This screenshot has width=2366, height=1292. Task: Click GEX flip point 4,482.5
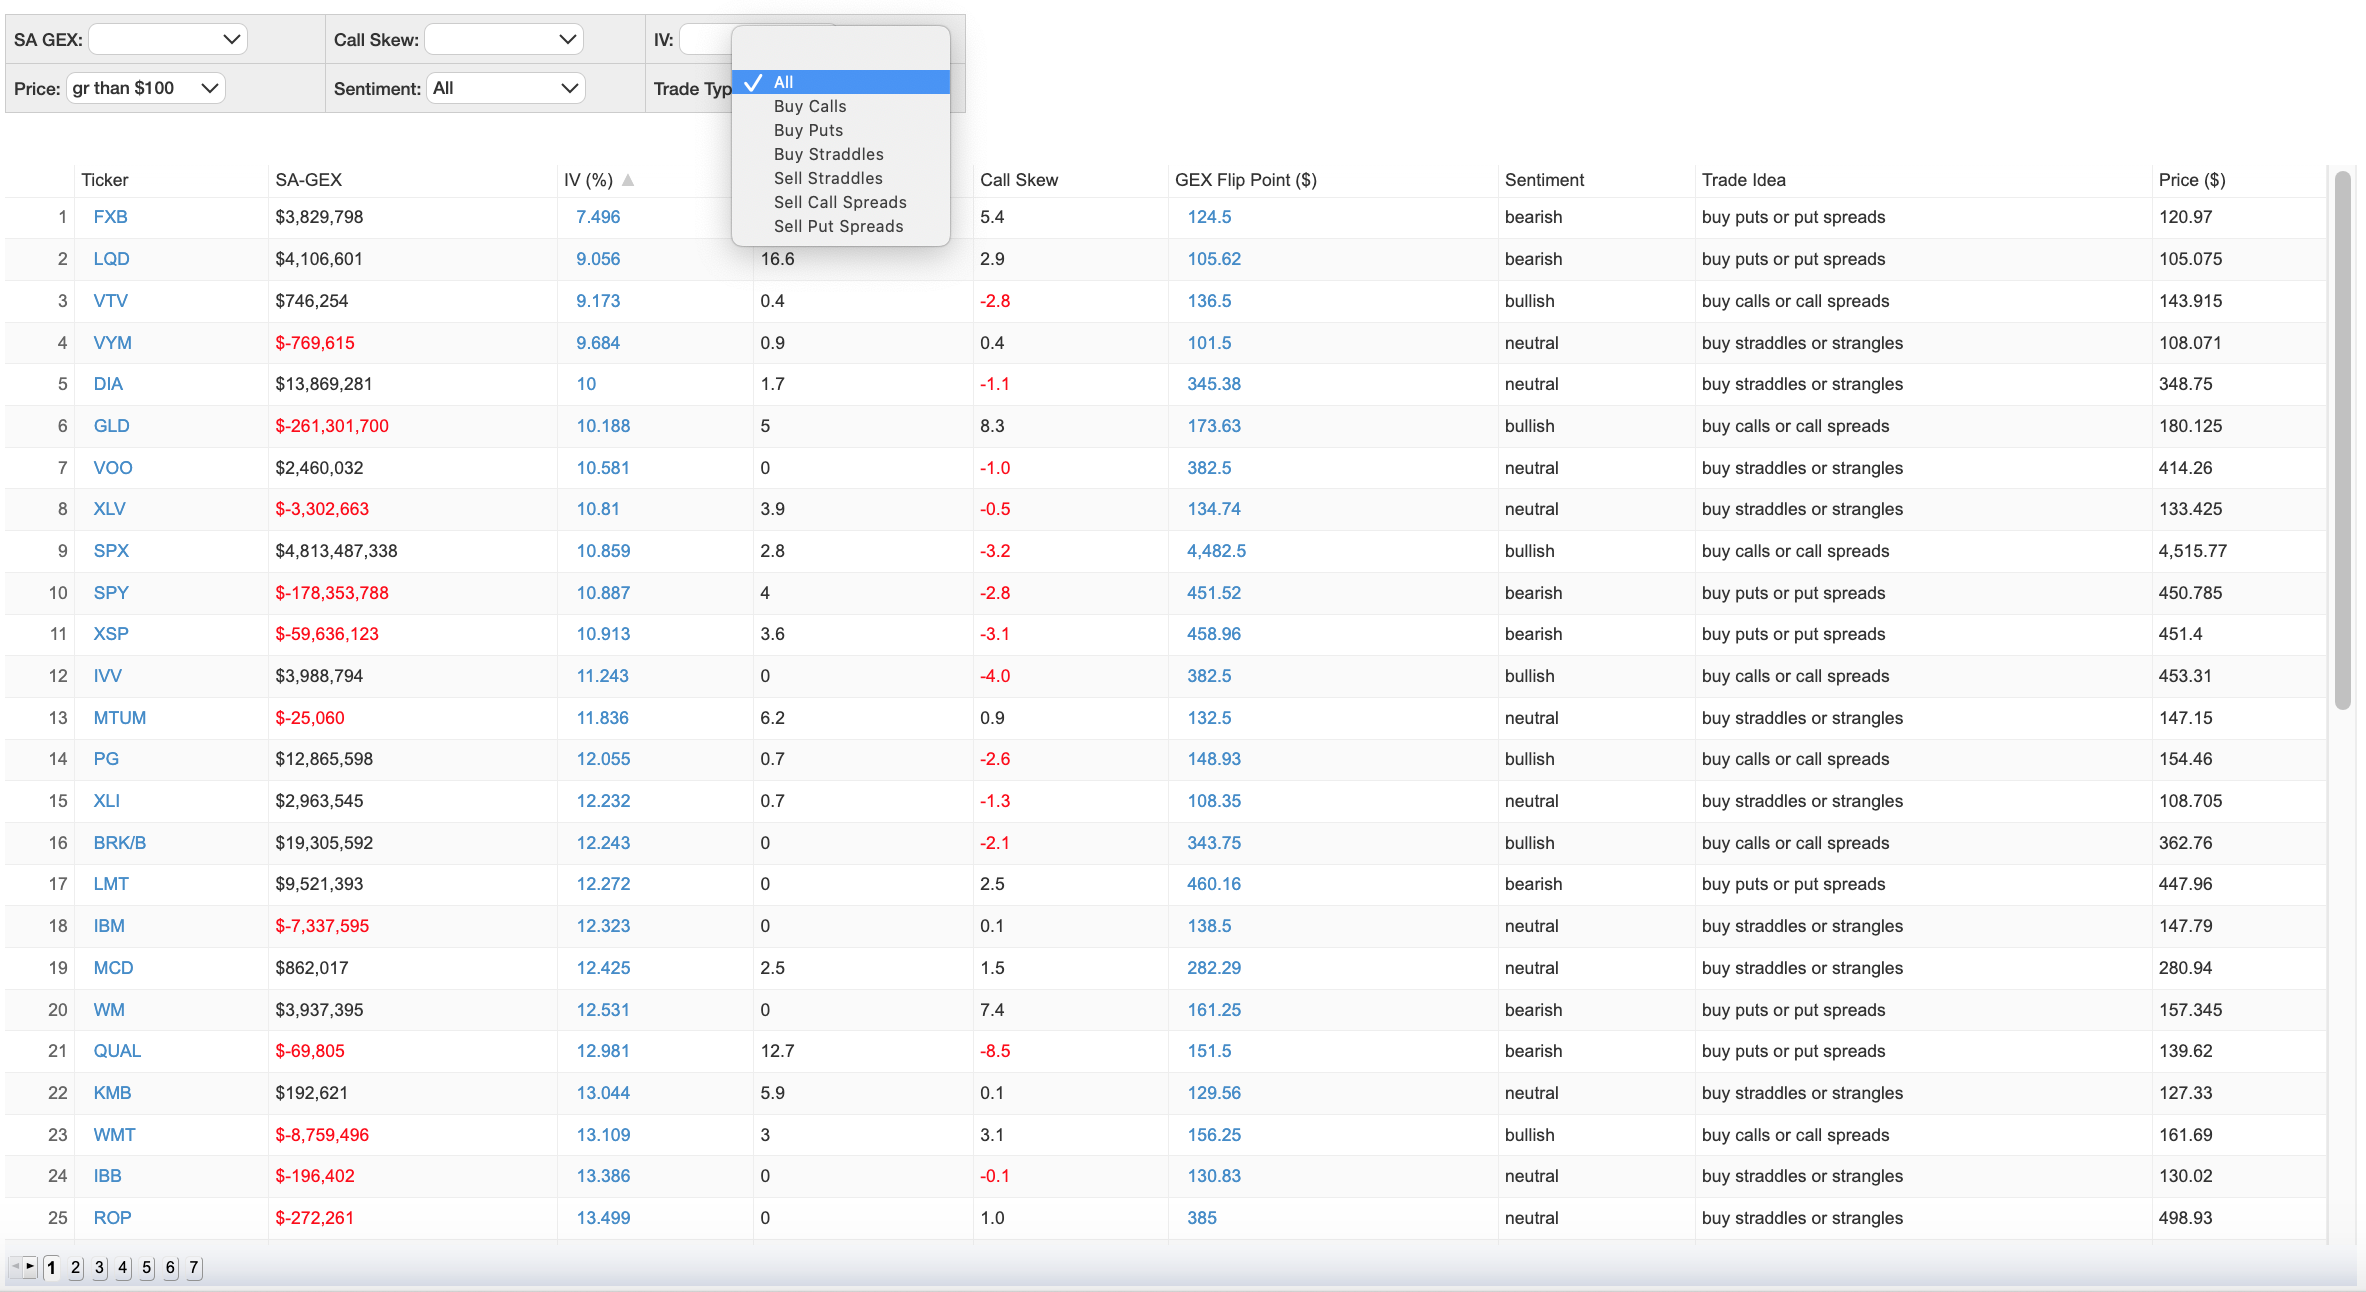(1216, 551)
